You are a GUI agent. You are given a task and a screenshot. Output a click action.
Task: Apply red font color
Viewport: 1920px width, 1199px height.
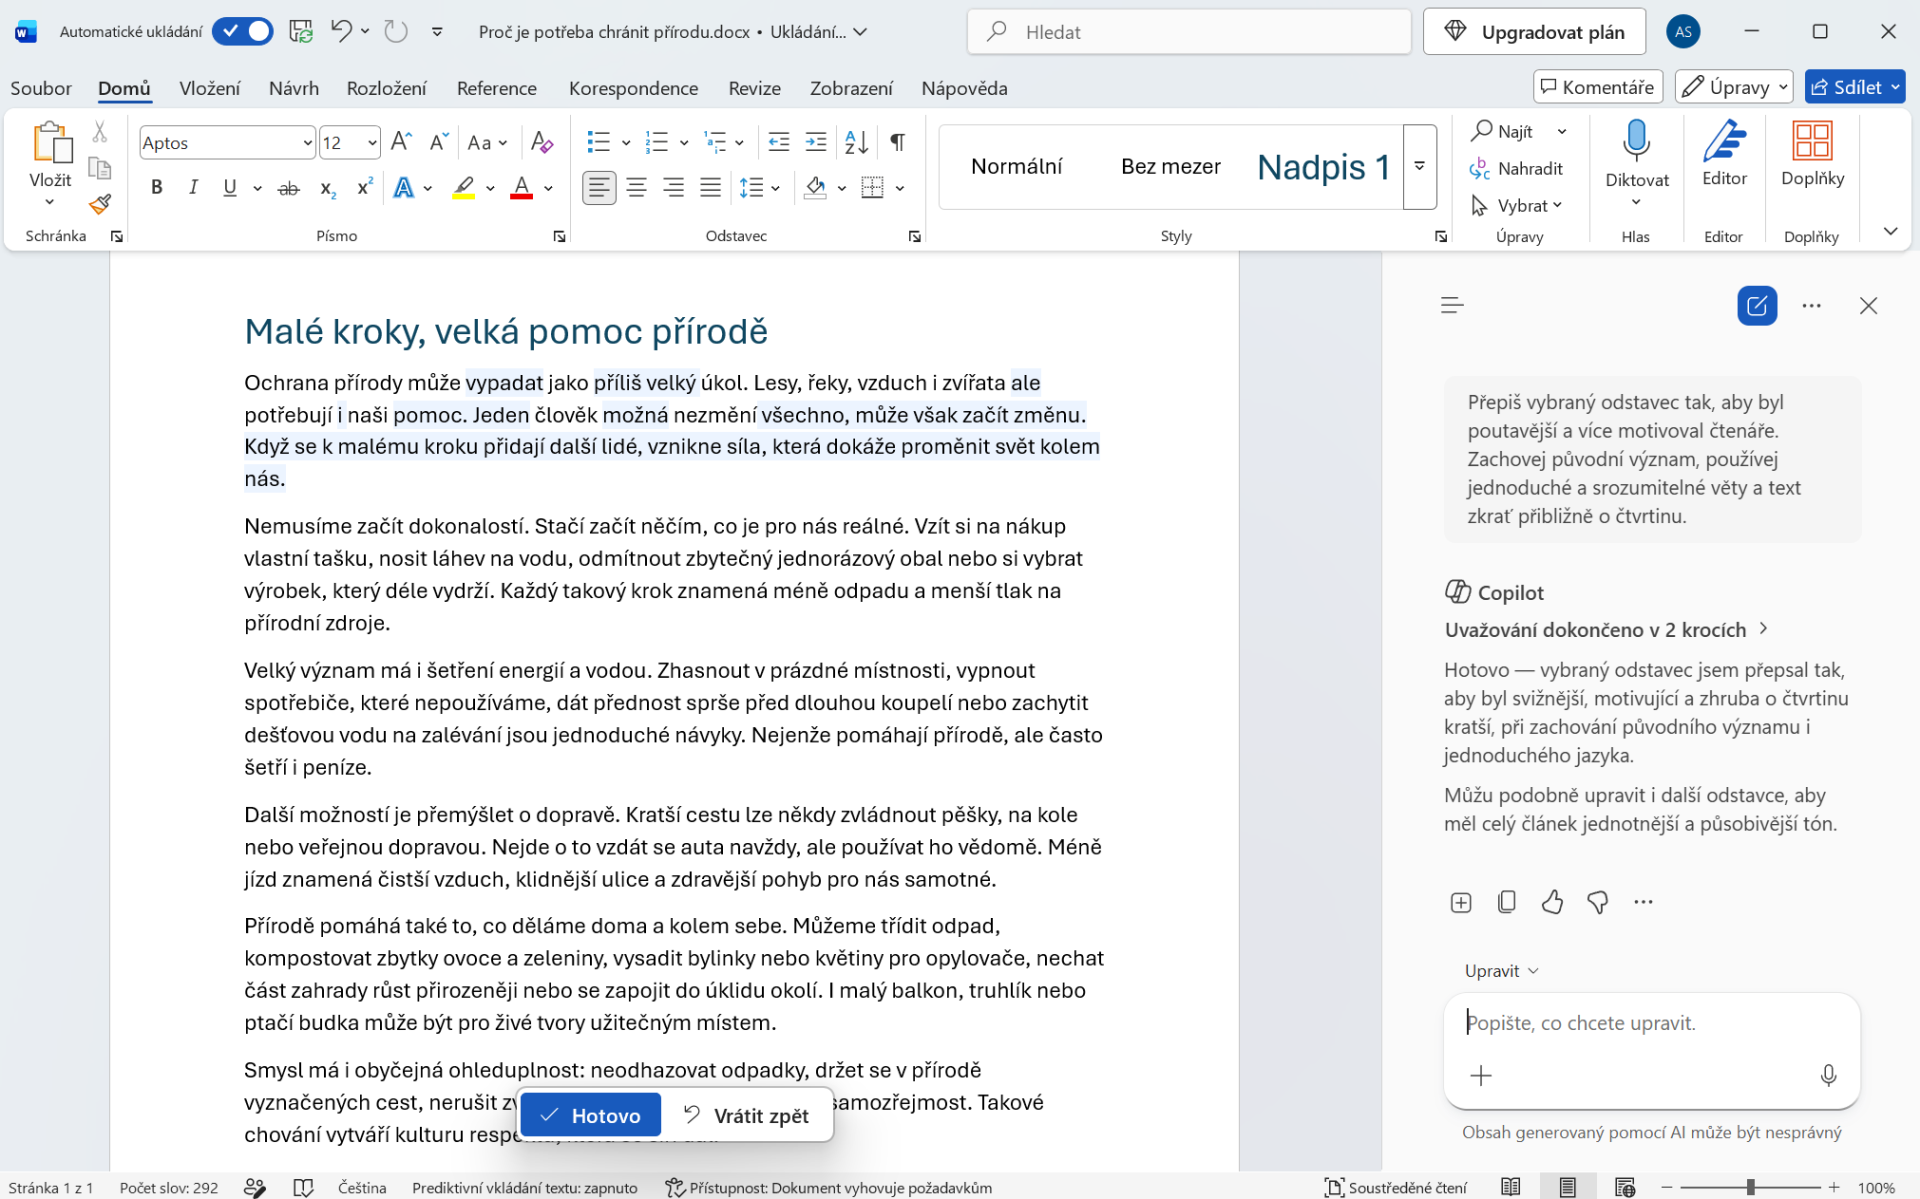tap(521, 187)
